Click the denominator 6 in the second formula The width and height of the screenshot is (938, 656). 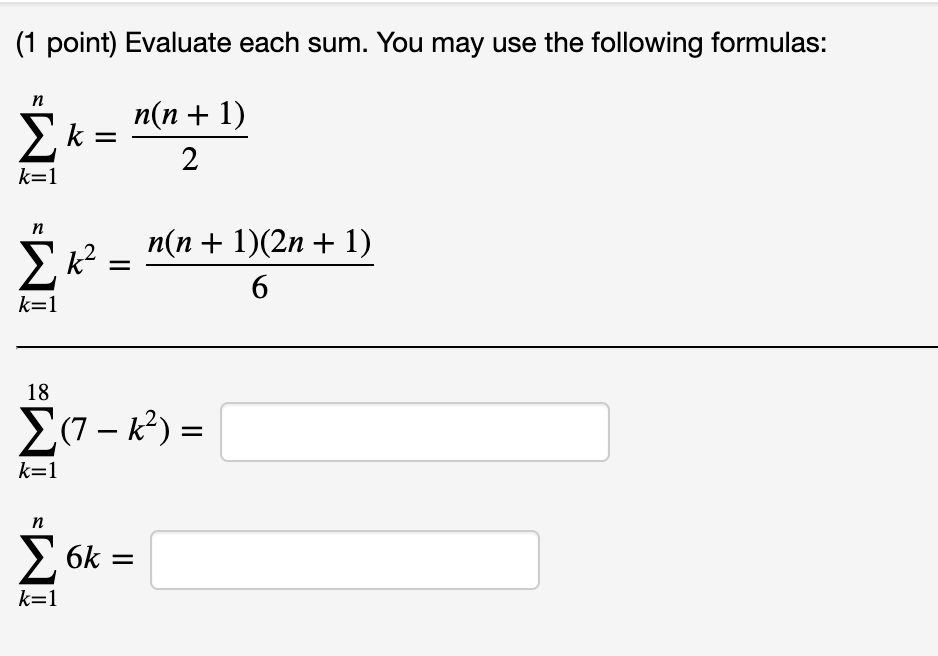259,287
